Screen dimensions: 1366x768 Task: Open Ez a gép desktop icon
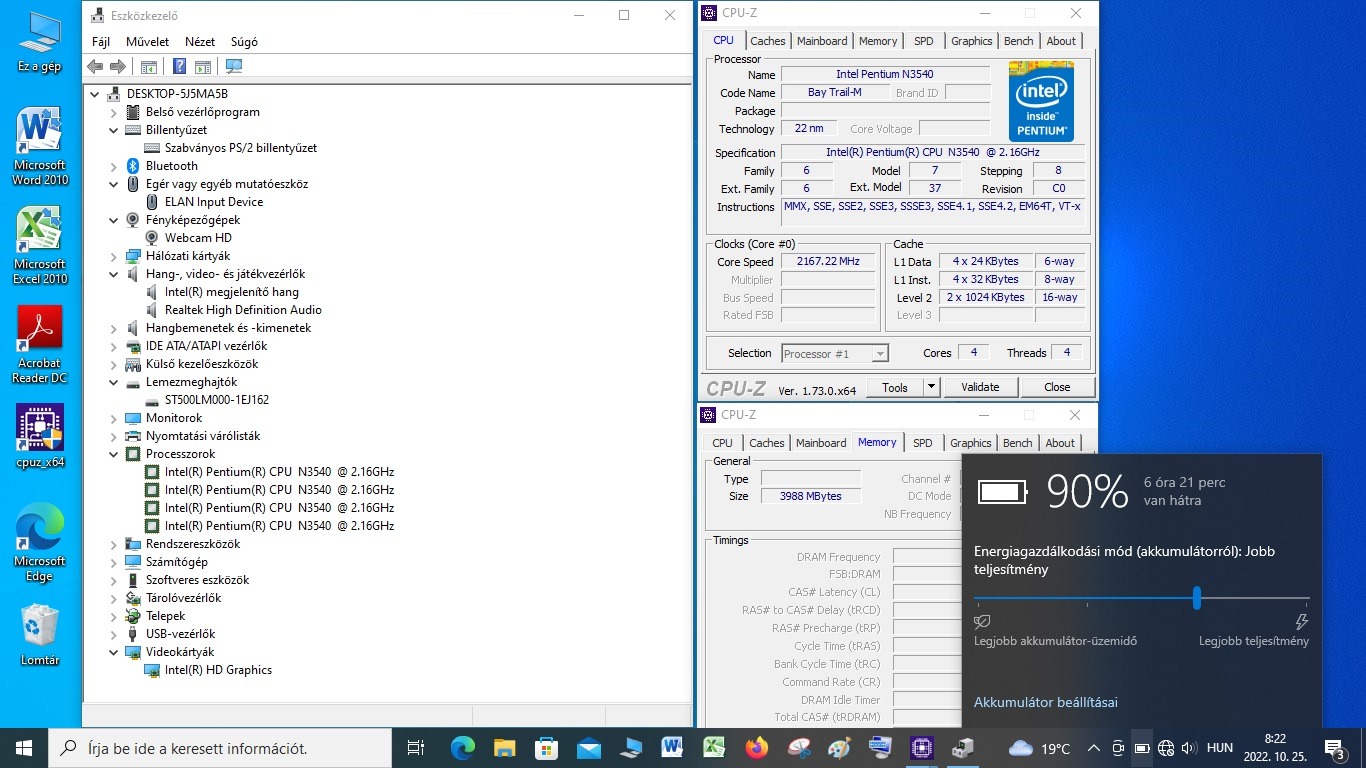[x=39, y=43]
